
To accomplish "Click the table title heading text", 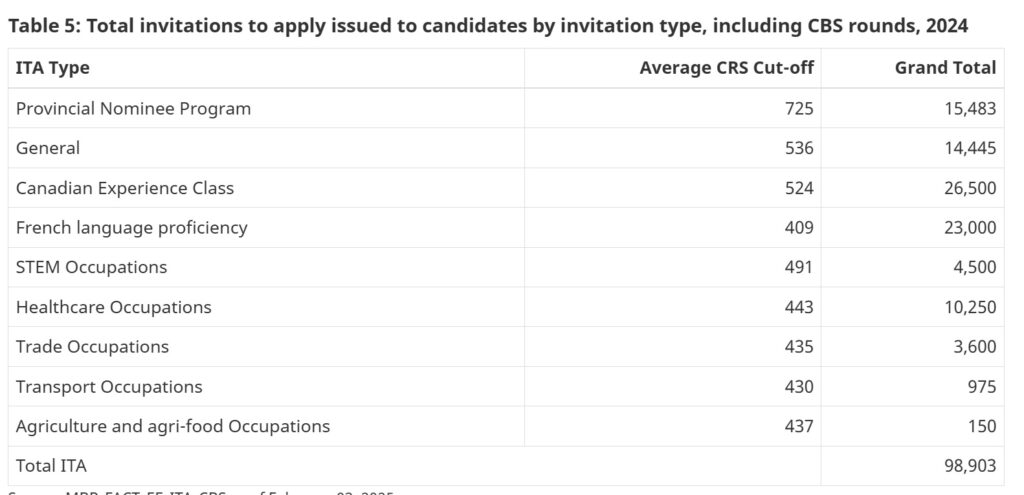I will [488, 26].
